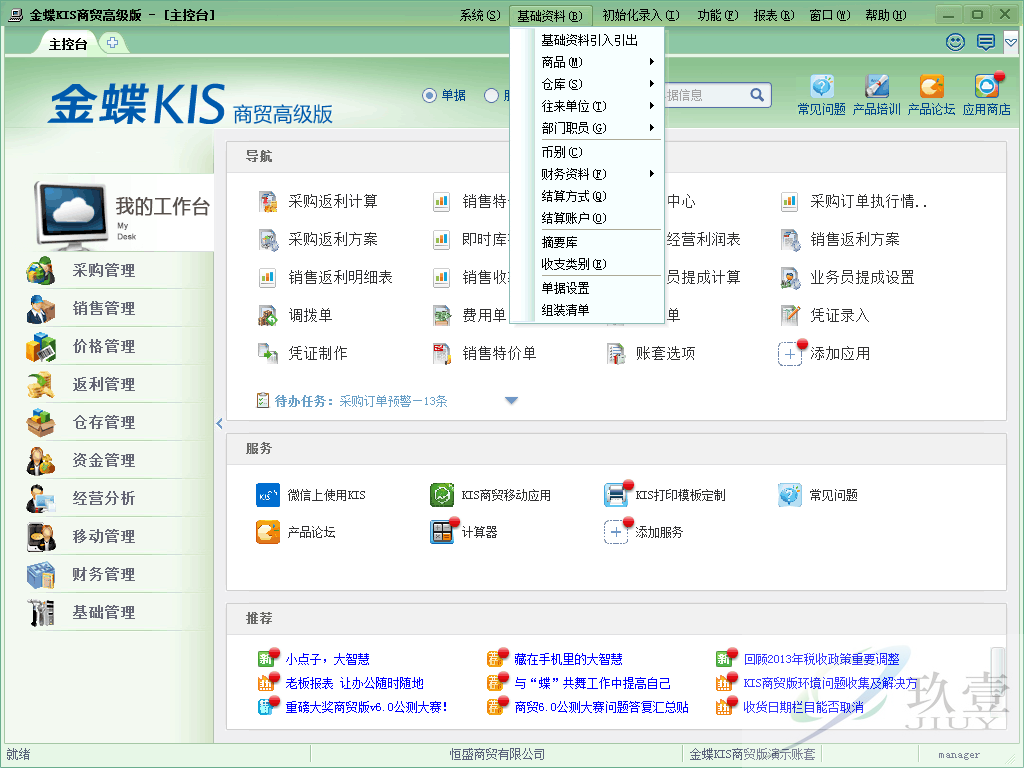Click 添加服务 plus icon
This screenshot has width=1024, height=768.
pyautogui.click(x=616, y=532)
